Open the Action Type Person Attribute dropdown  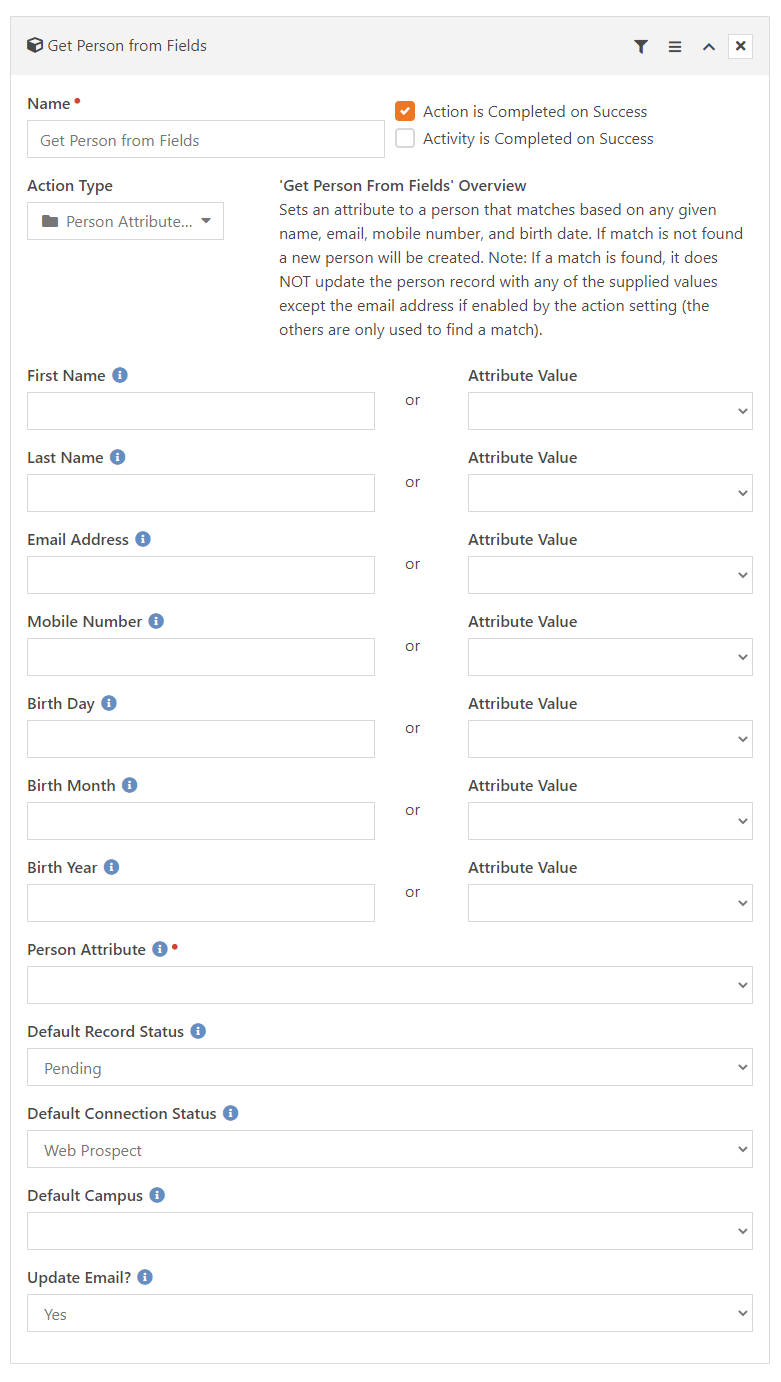coord(126,221)
